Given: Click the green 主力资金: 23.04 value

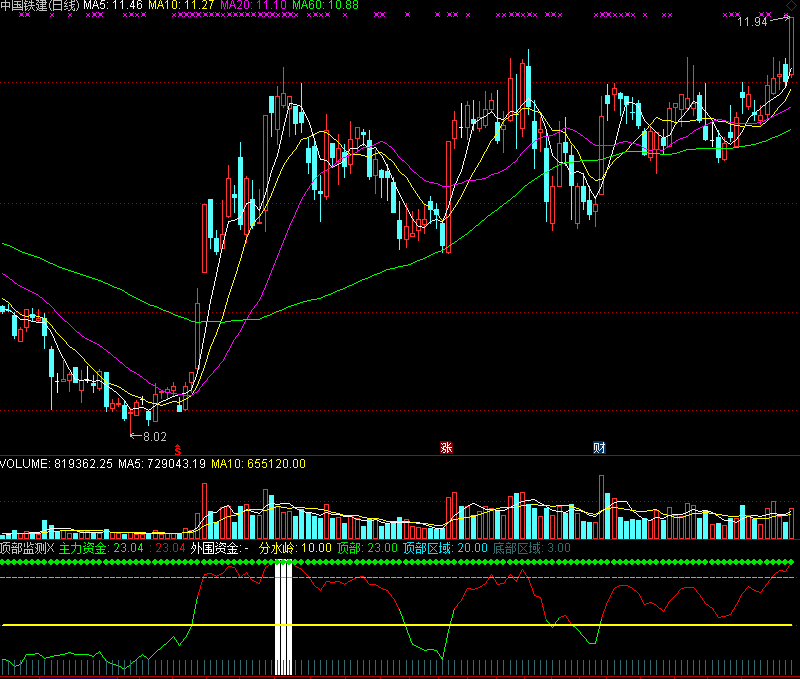Looking at the screenshot, I should pyautogui.click(x=101, y=548).
